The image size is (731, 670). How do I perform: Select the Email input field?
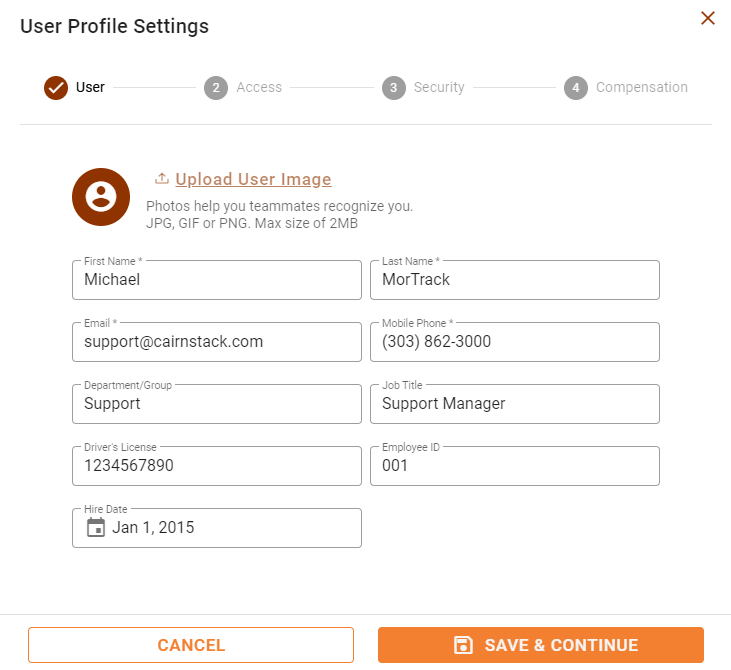[217, 342]
